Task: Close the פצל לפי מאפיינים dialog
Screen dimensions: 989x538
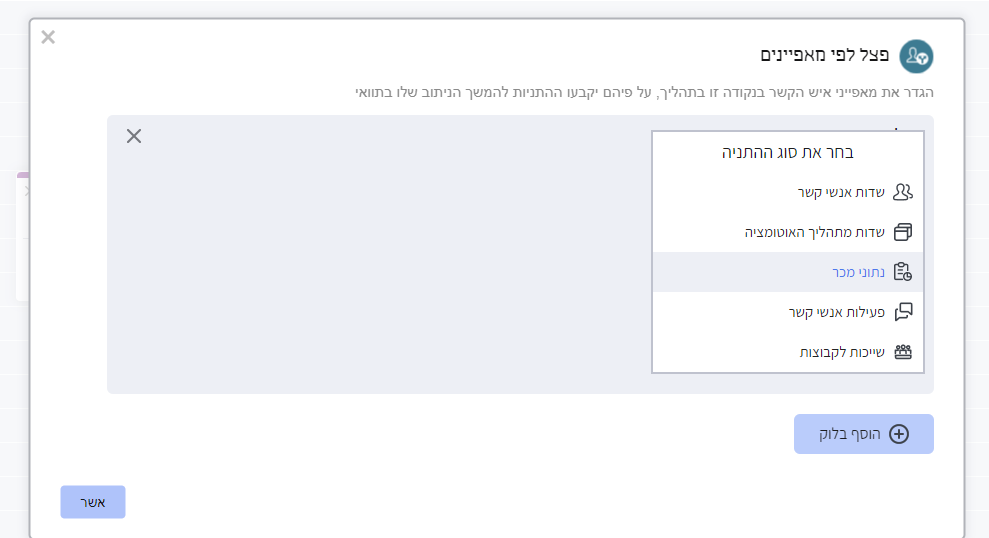Action: click(48, 37)
